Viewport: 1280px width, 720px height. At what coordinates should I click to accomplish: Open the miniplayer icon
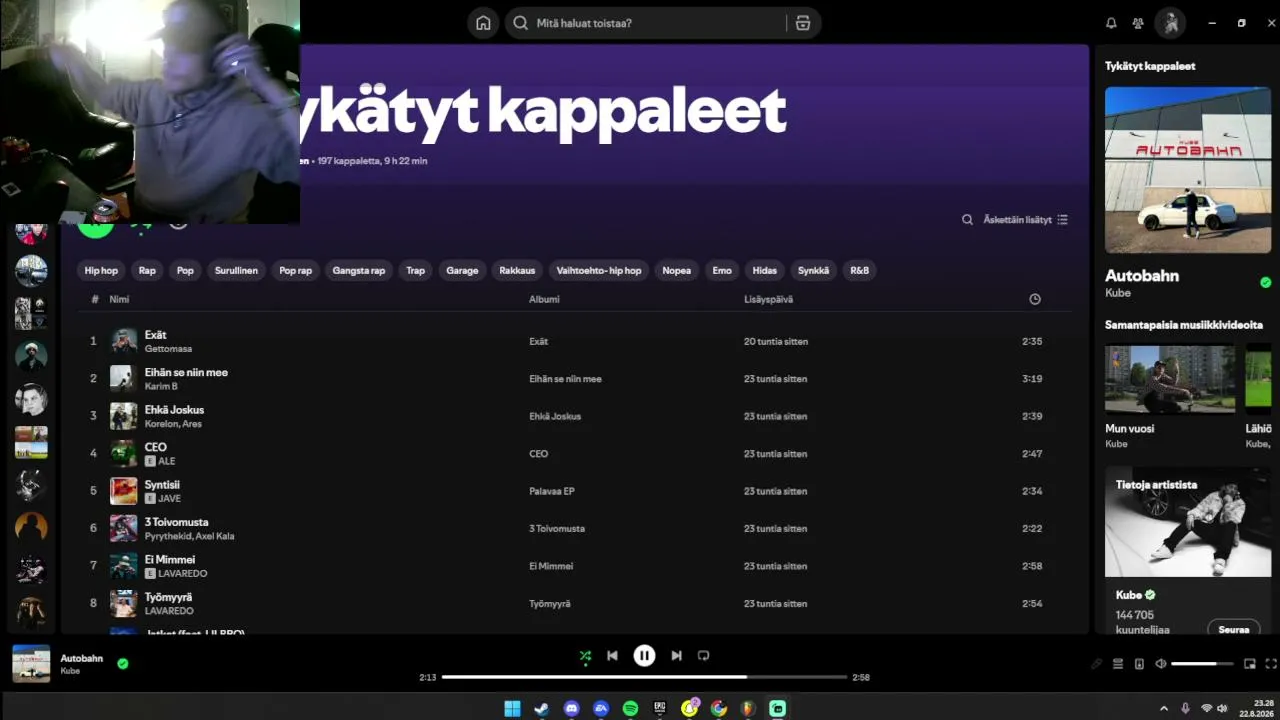tap(1250, 664)
